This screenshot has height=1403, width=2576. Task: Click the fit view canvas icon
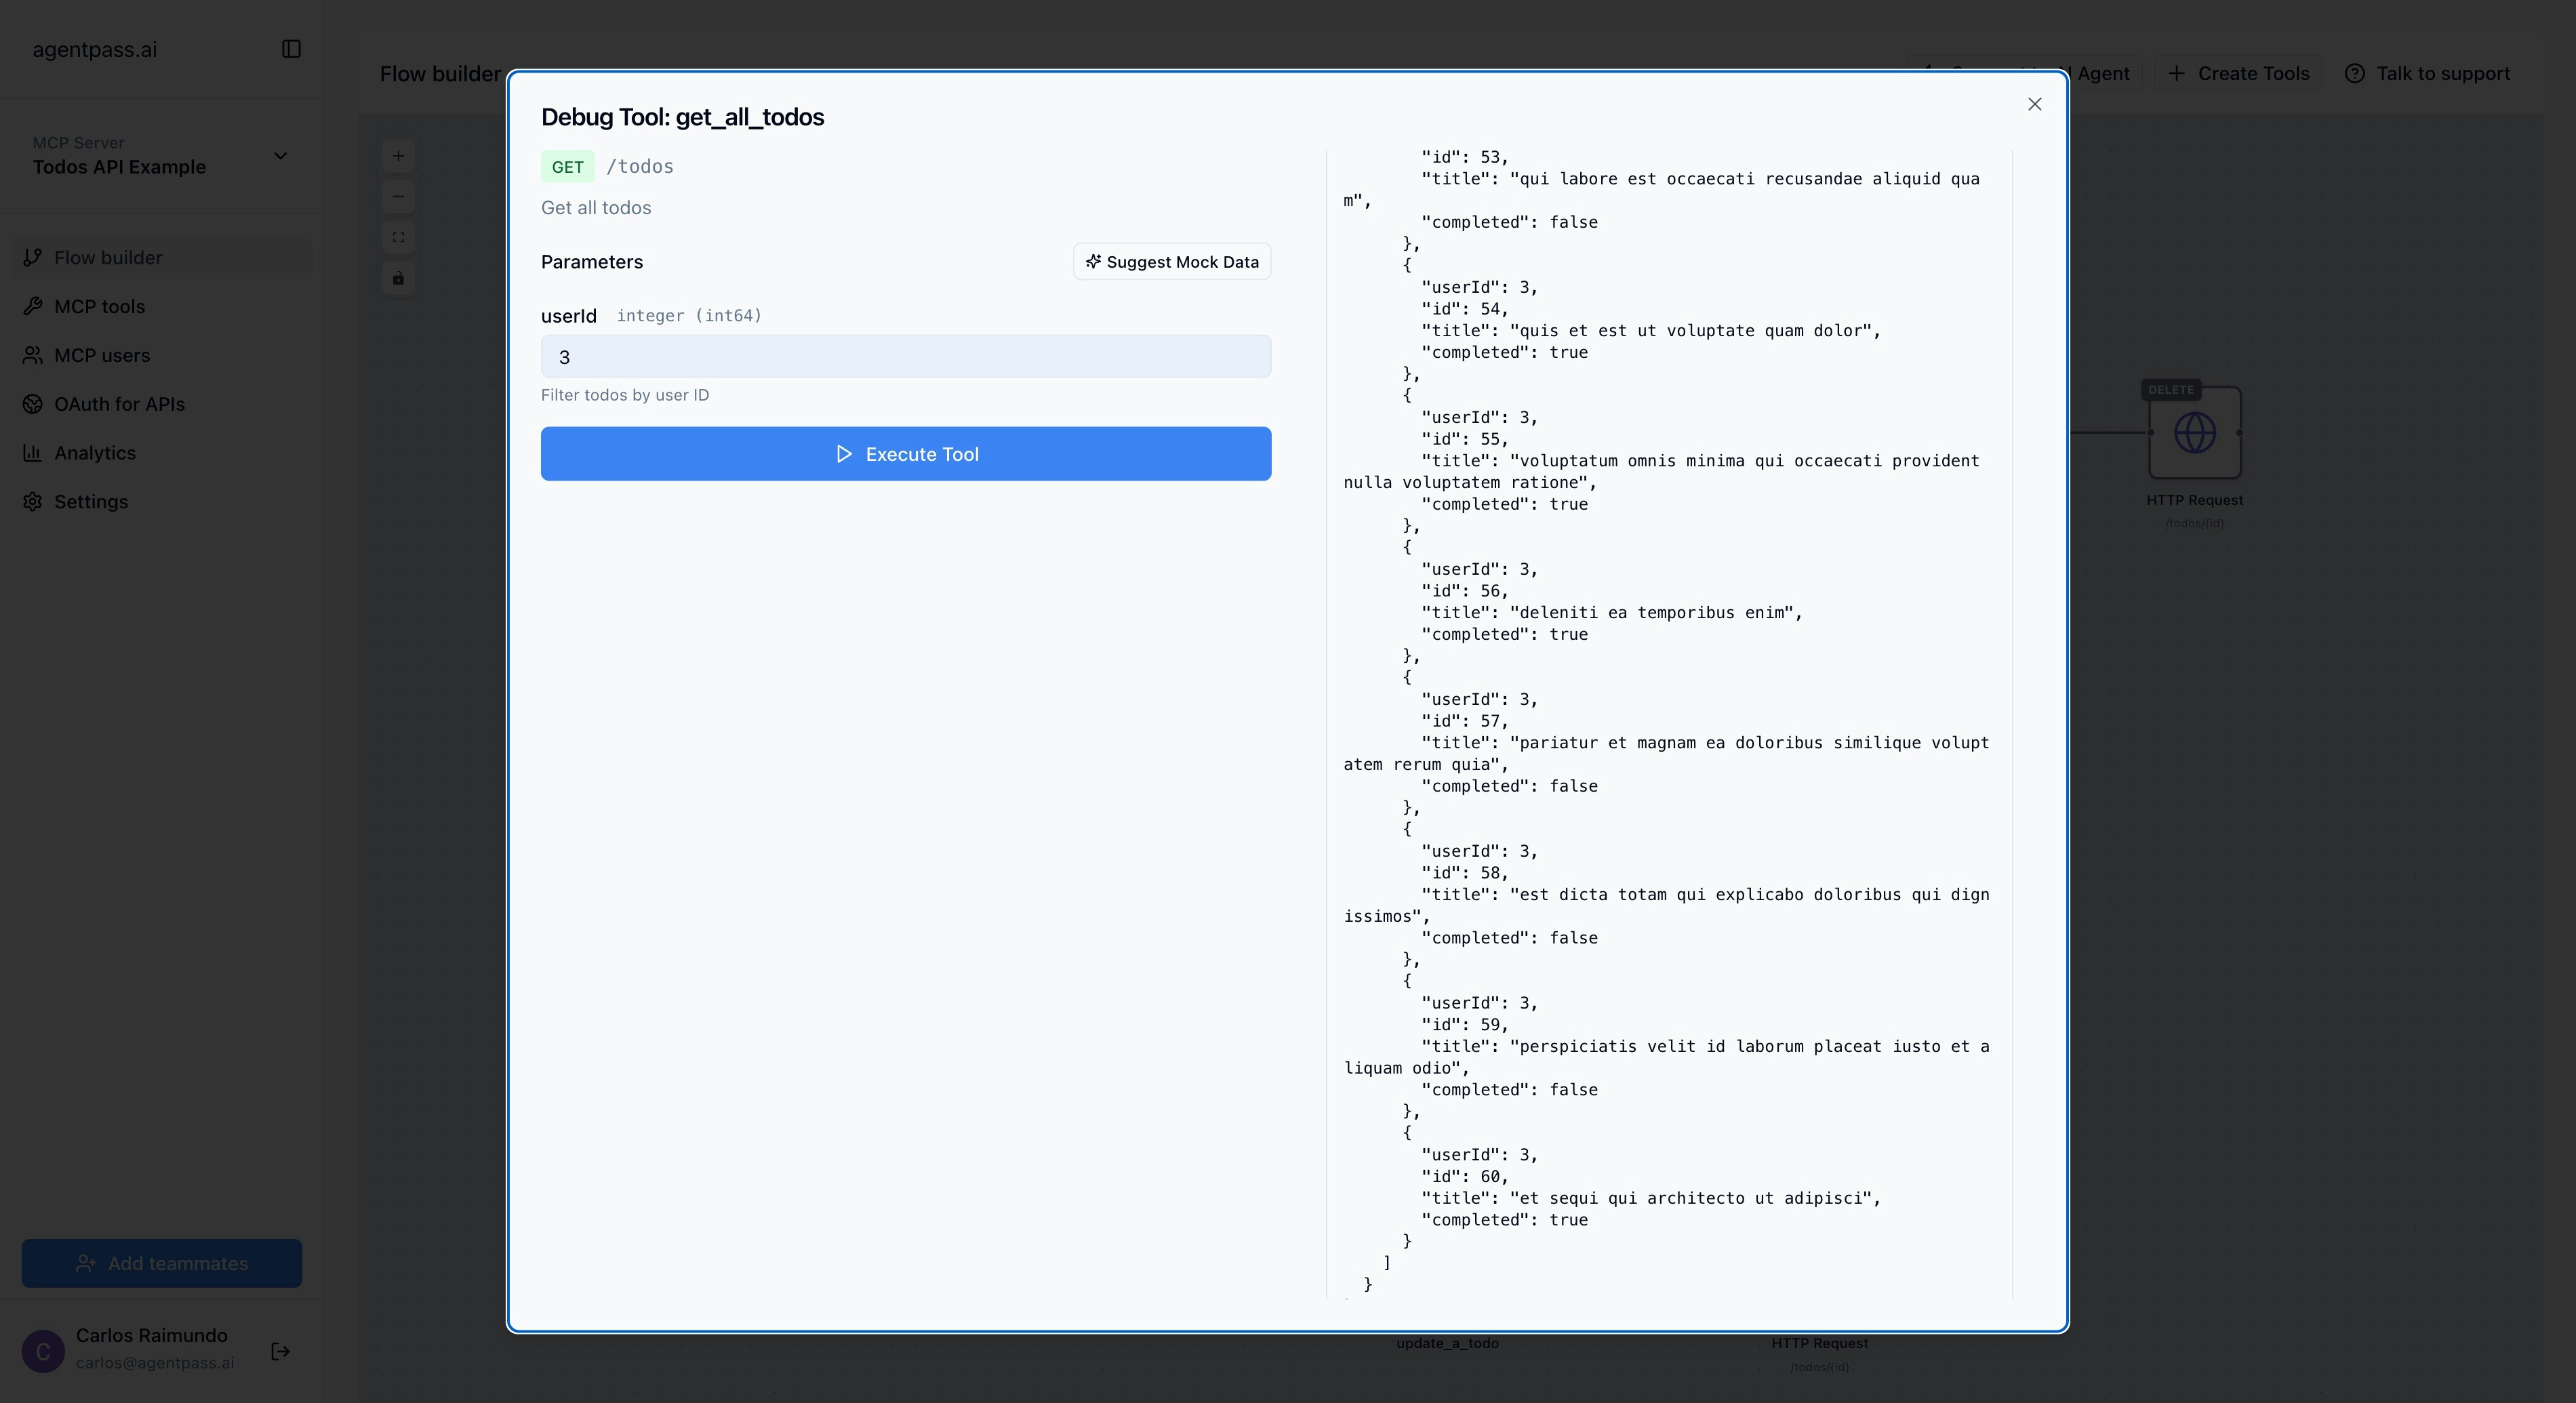coord(398,237)
